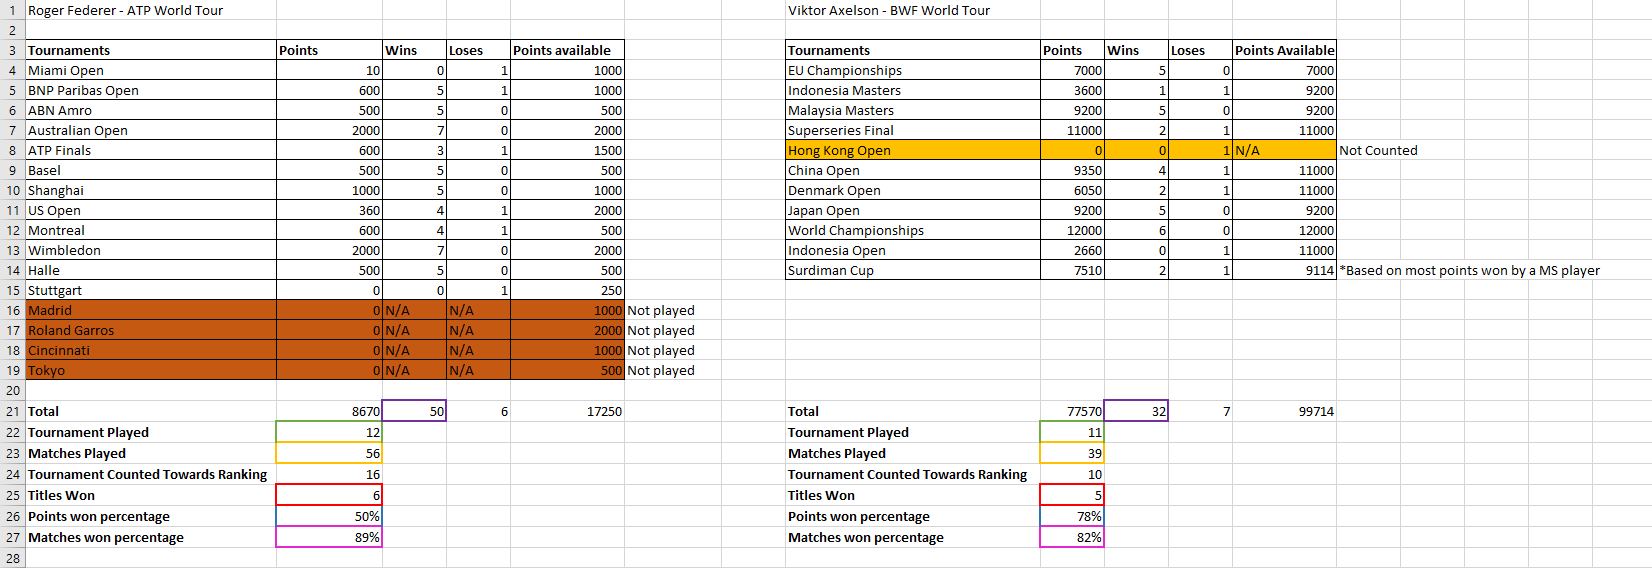Select the Points header in Federer's table
The width and height of the screenshot is (1652, 568).
[x=329, y=50]
